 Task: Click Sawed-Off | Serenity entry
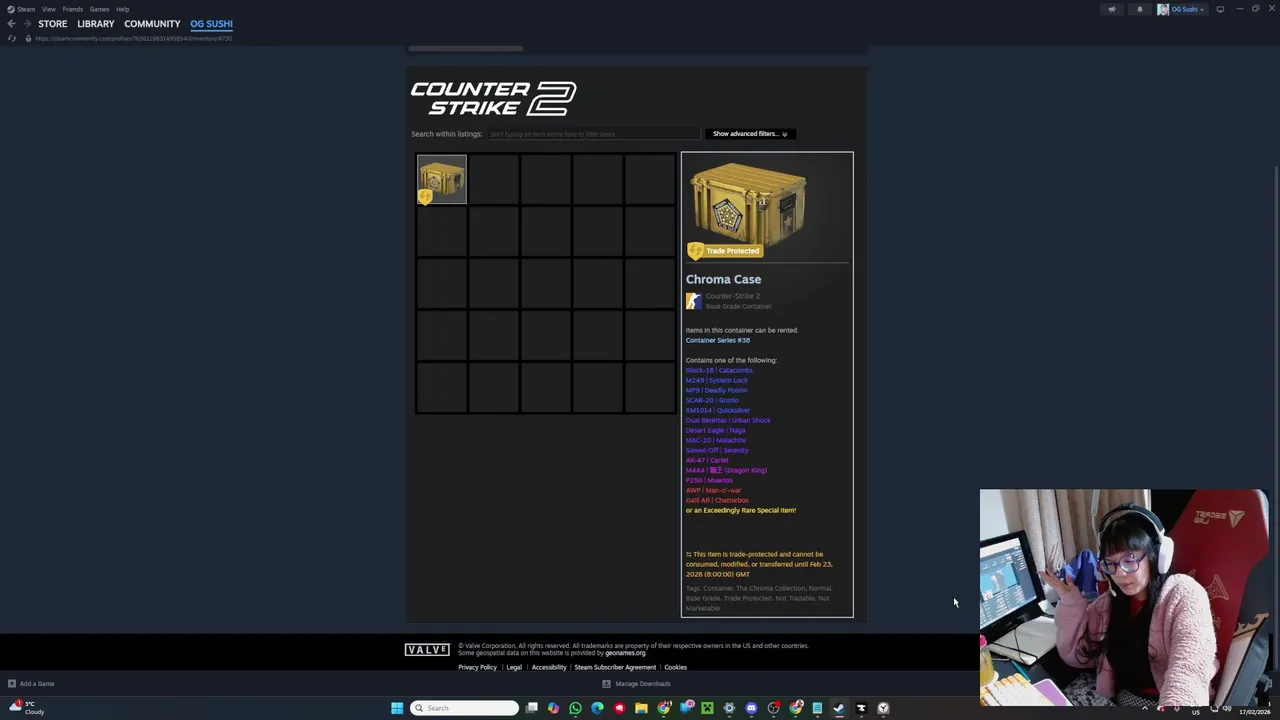[x=717, y=450]
